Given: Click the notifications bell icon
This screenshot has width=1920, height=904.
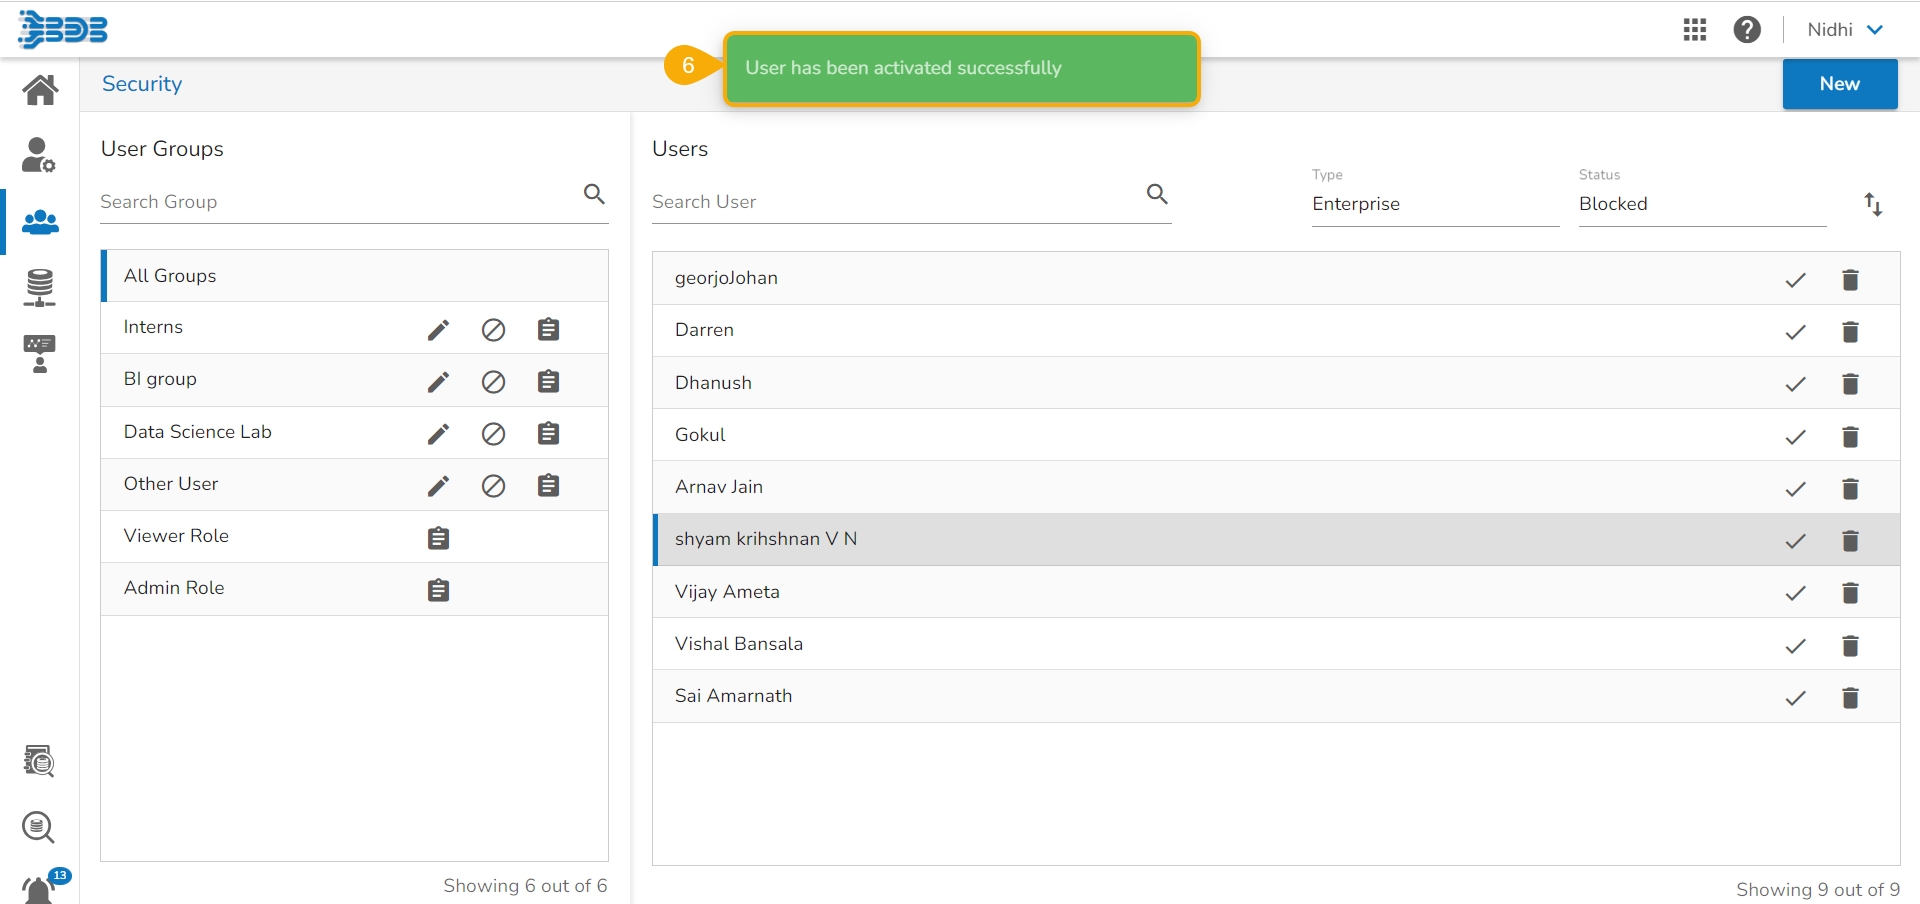Looking at the screenshot, I should coord(39,888).
